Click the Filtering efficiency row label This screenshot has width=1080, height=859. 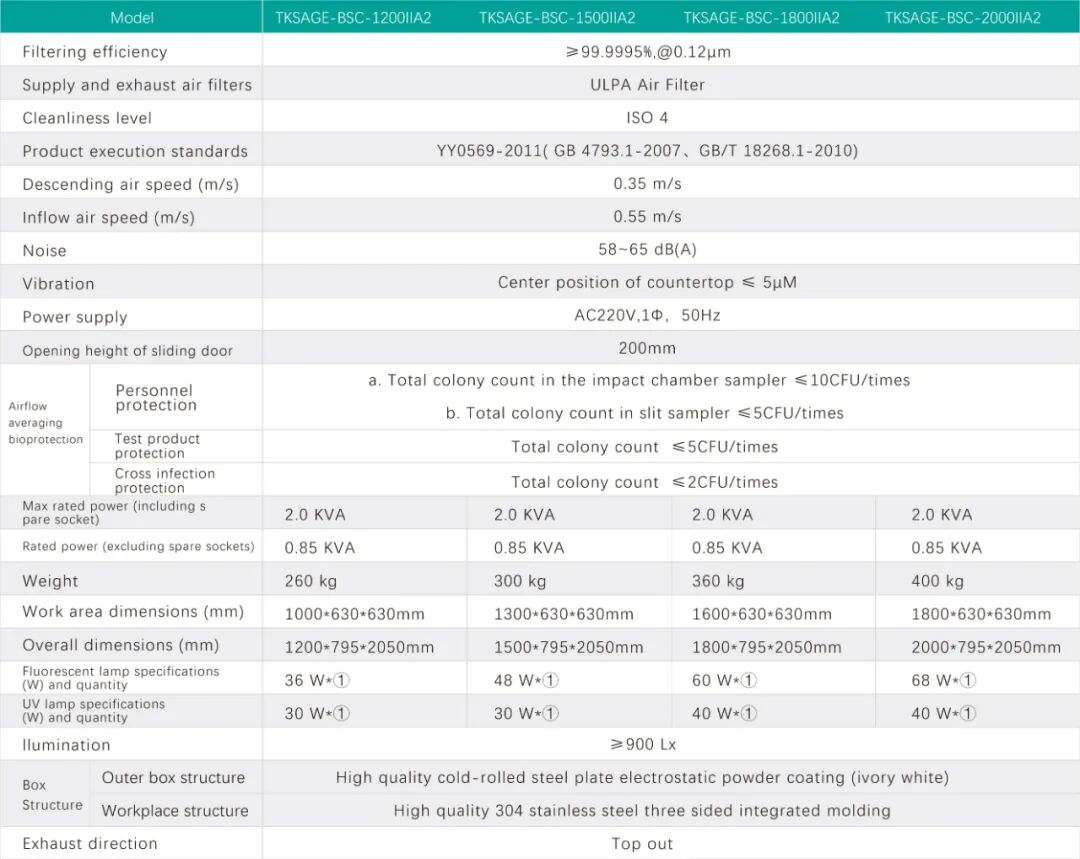tap(95, 52)
